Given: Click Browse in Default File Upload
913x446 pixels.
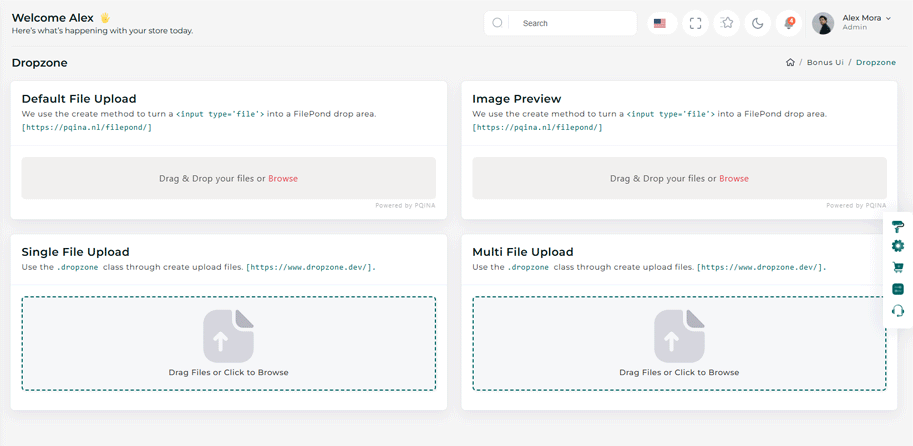Looking at the screenshot, I should point(283,179).
